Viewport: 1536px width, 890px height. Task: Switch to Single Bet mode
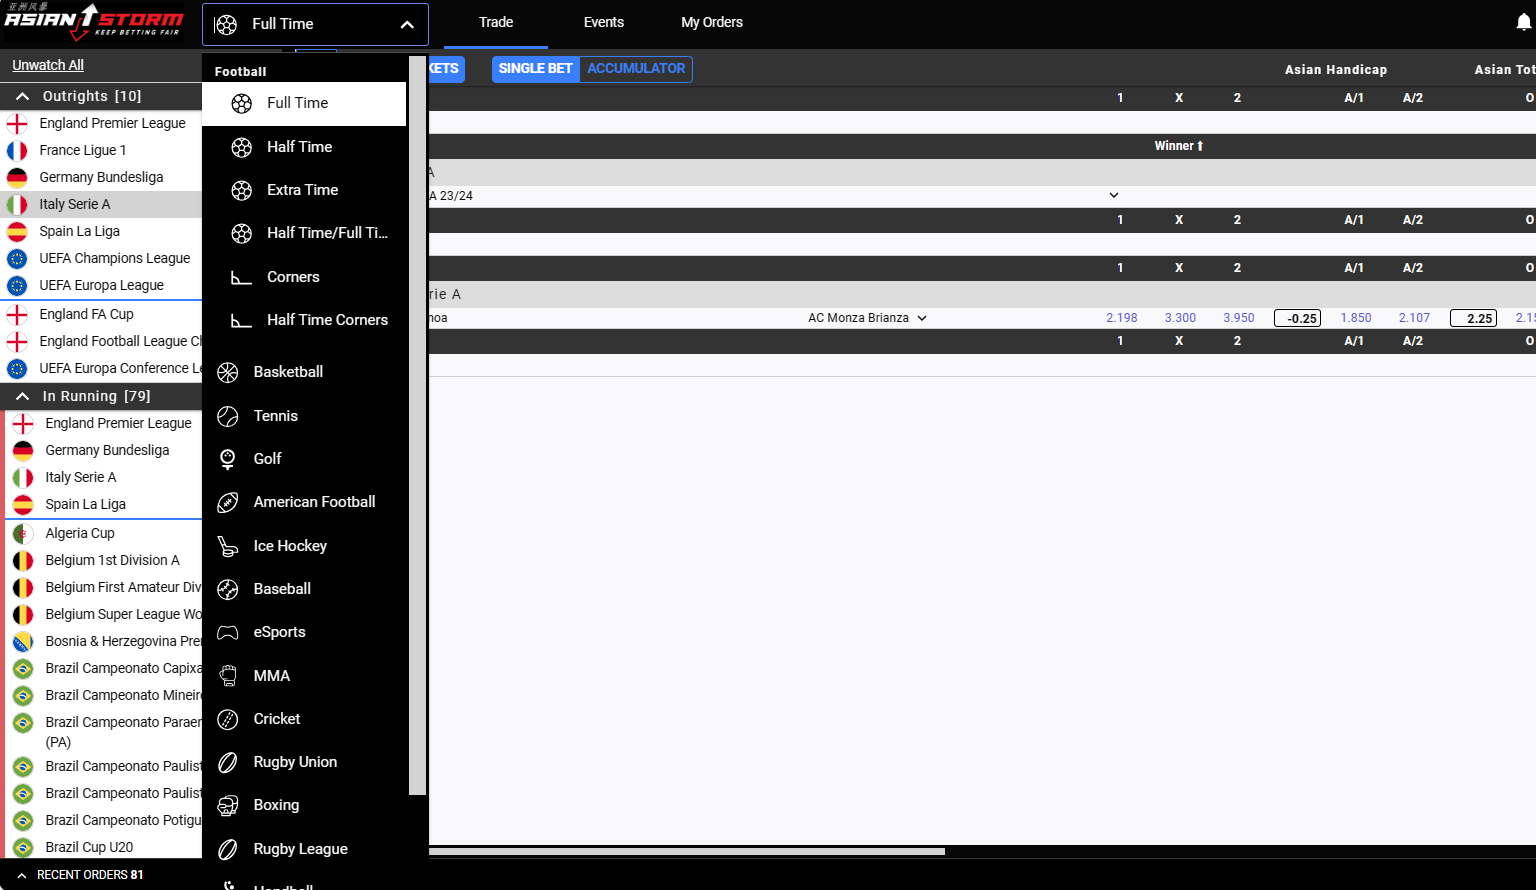click(535, 69)
